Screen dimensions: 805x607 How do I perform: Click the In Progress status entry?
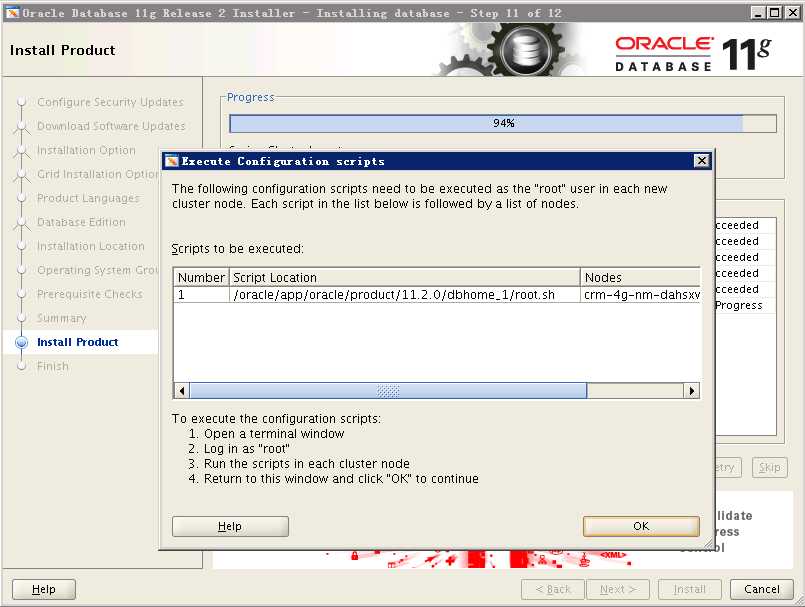point(739,305)
